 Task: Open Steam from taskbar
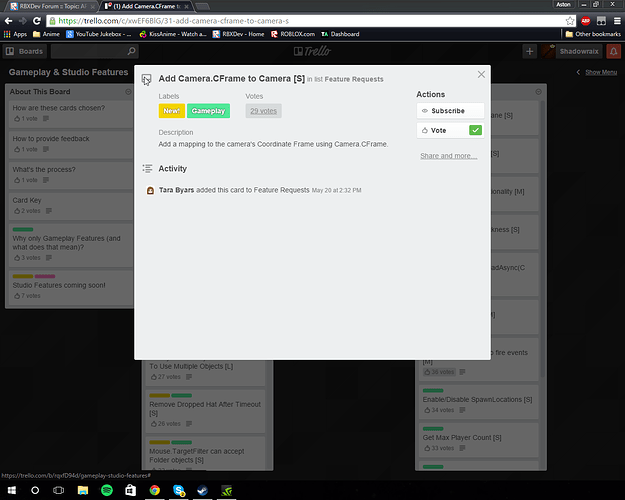(202, 490)
